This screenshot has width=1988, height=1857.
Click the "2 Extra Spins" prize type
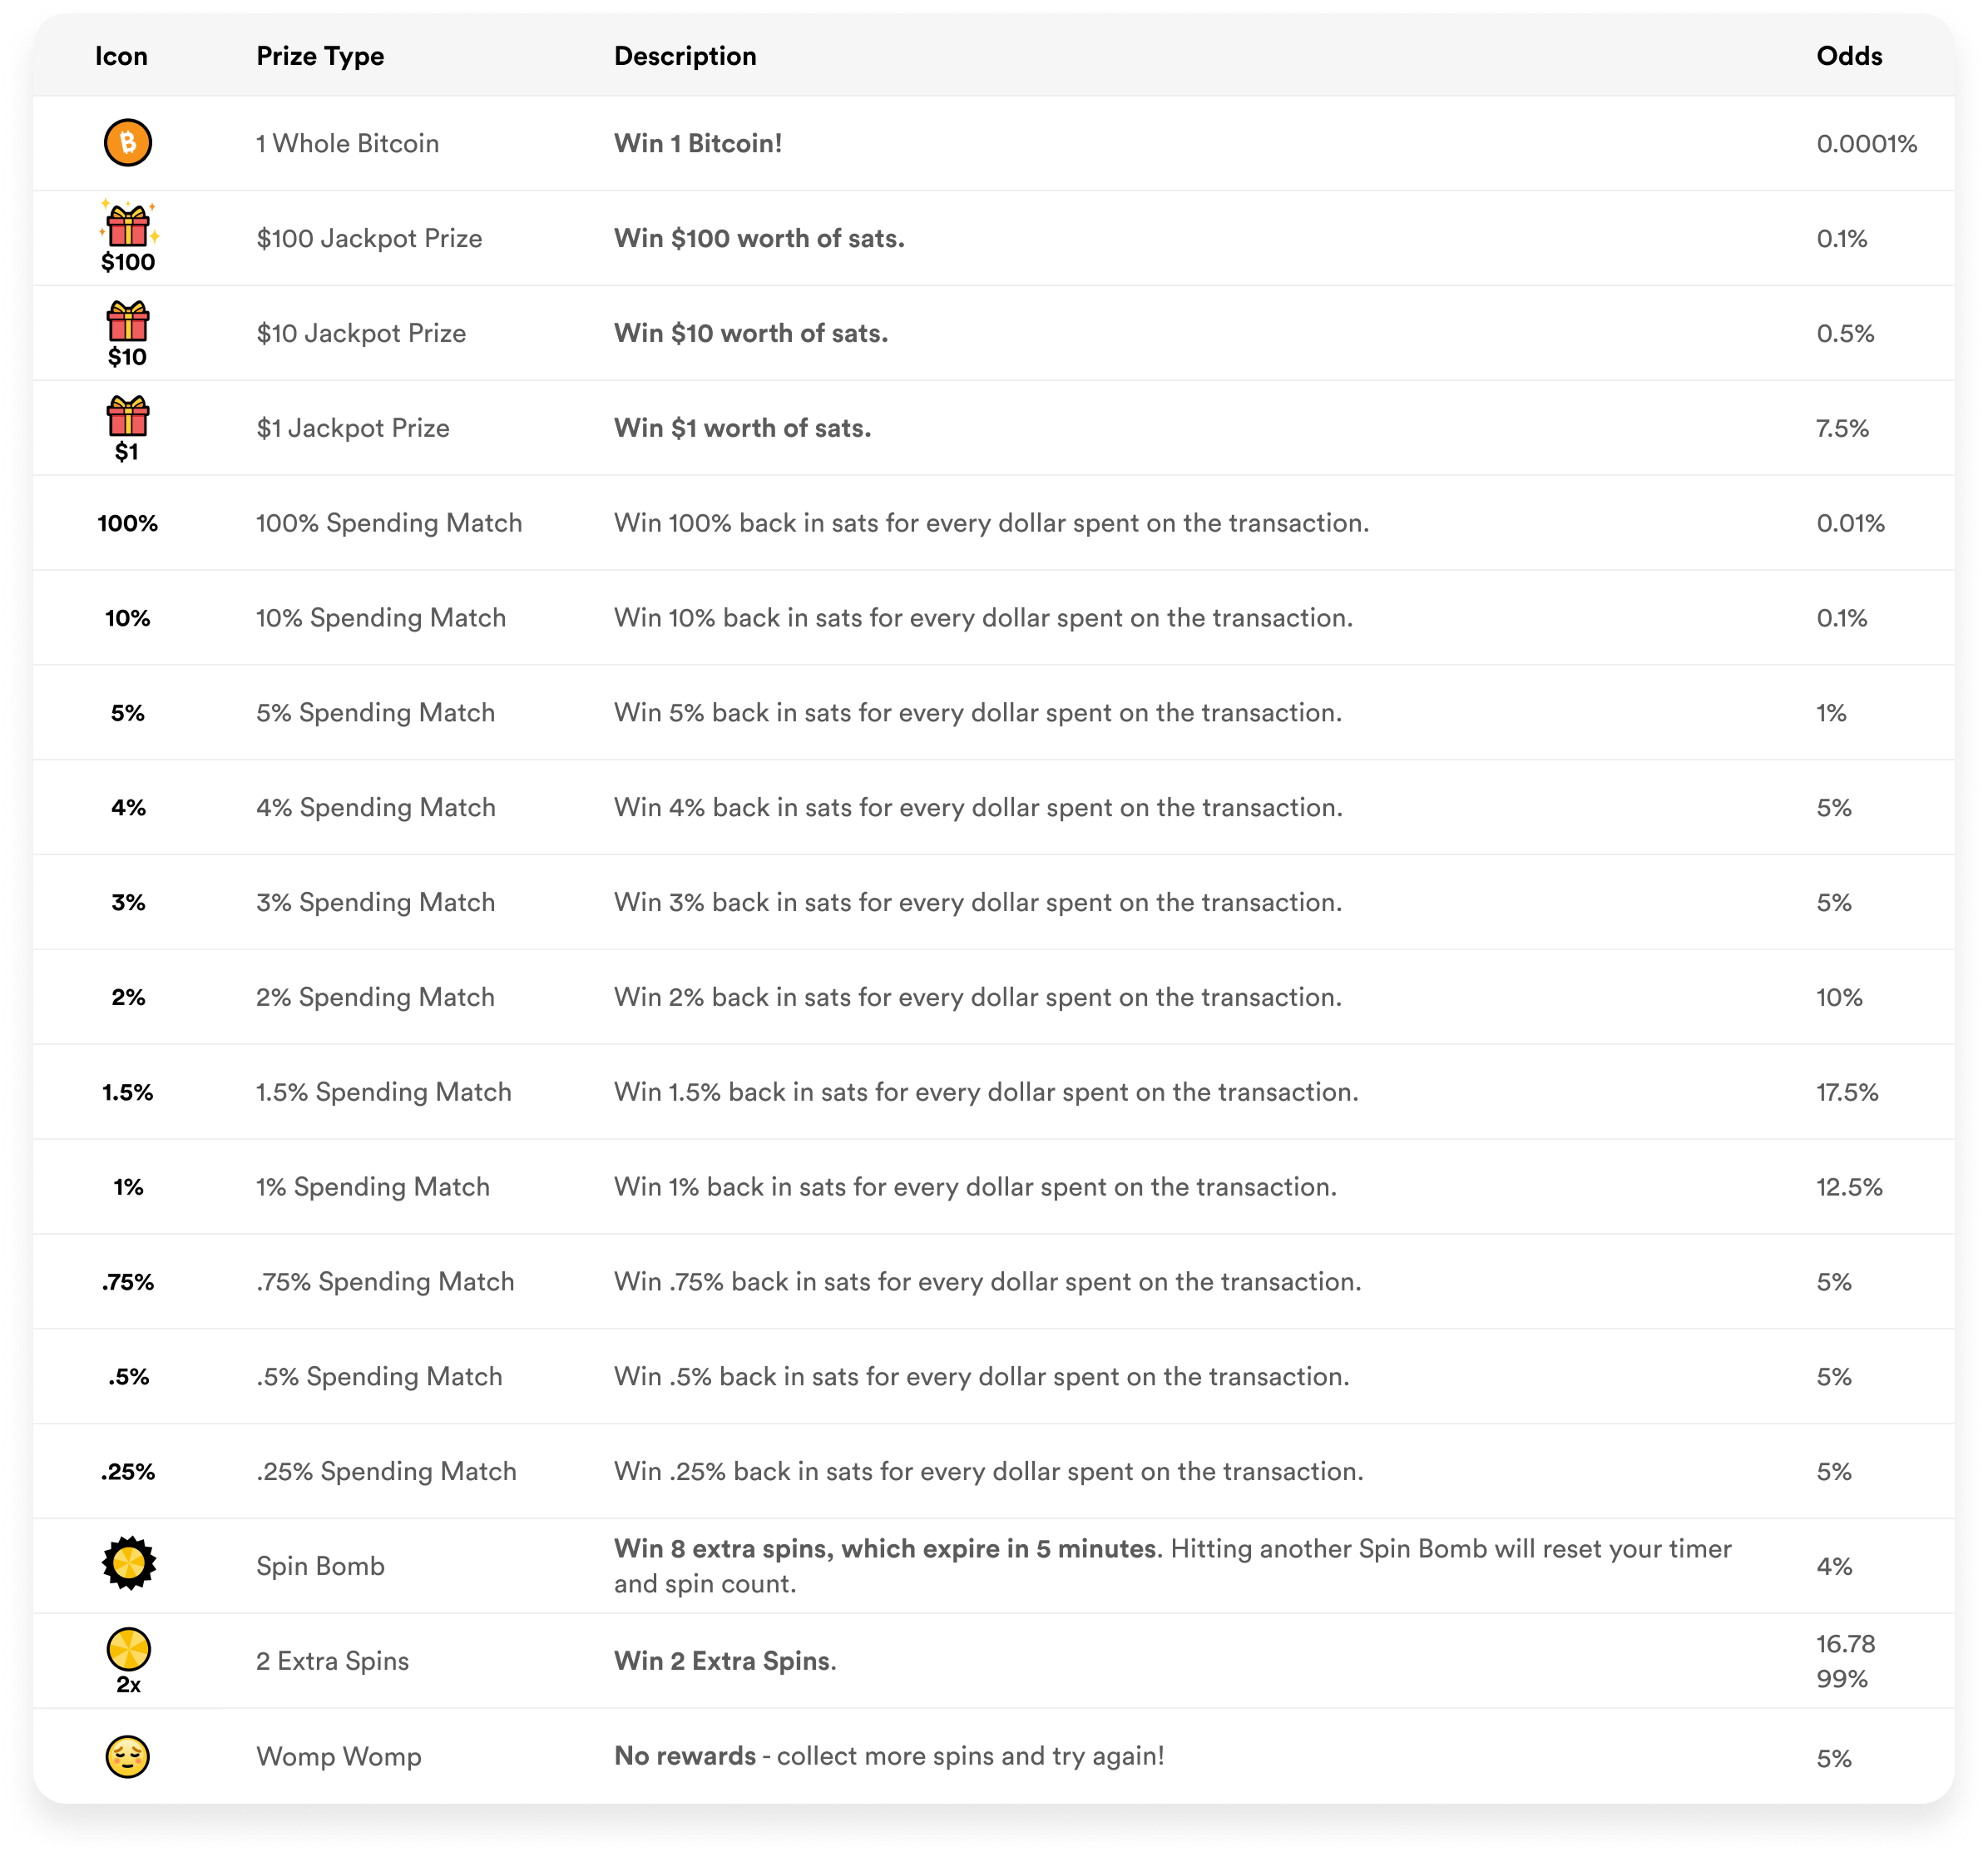click(332, 1661)
